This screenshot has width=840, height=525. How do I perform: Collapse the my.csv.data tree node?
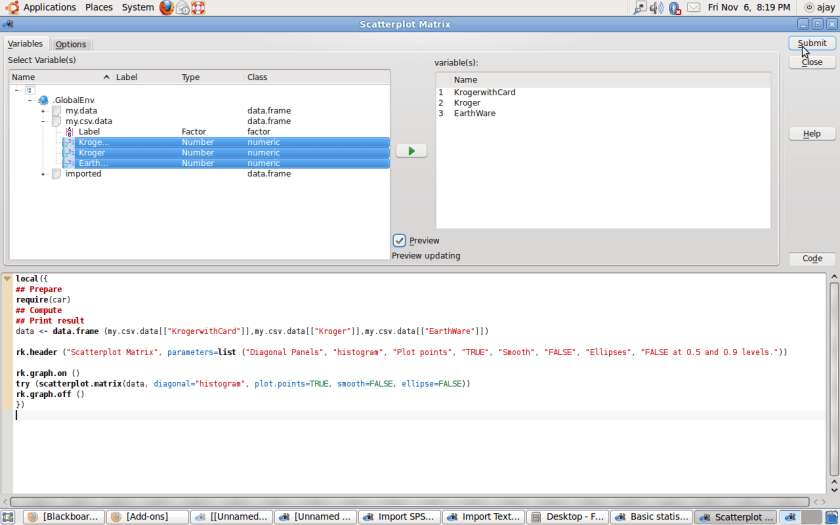tap(43, 121)
